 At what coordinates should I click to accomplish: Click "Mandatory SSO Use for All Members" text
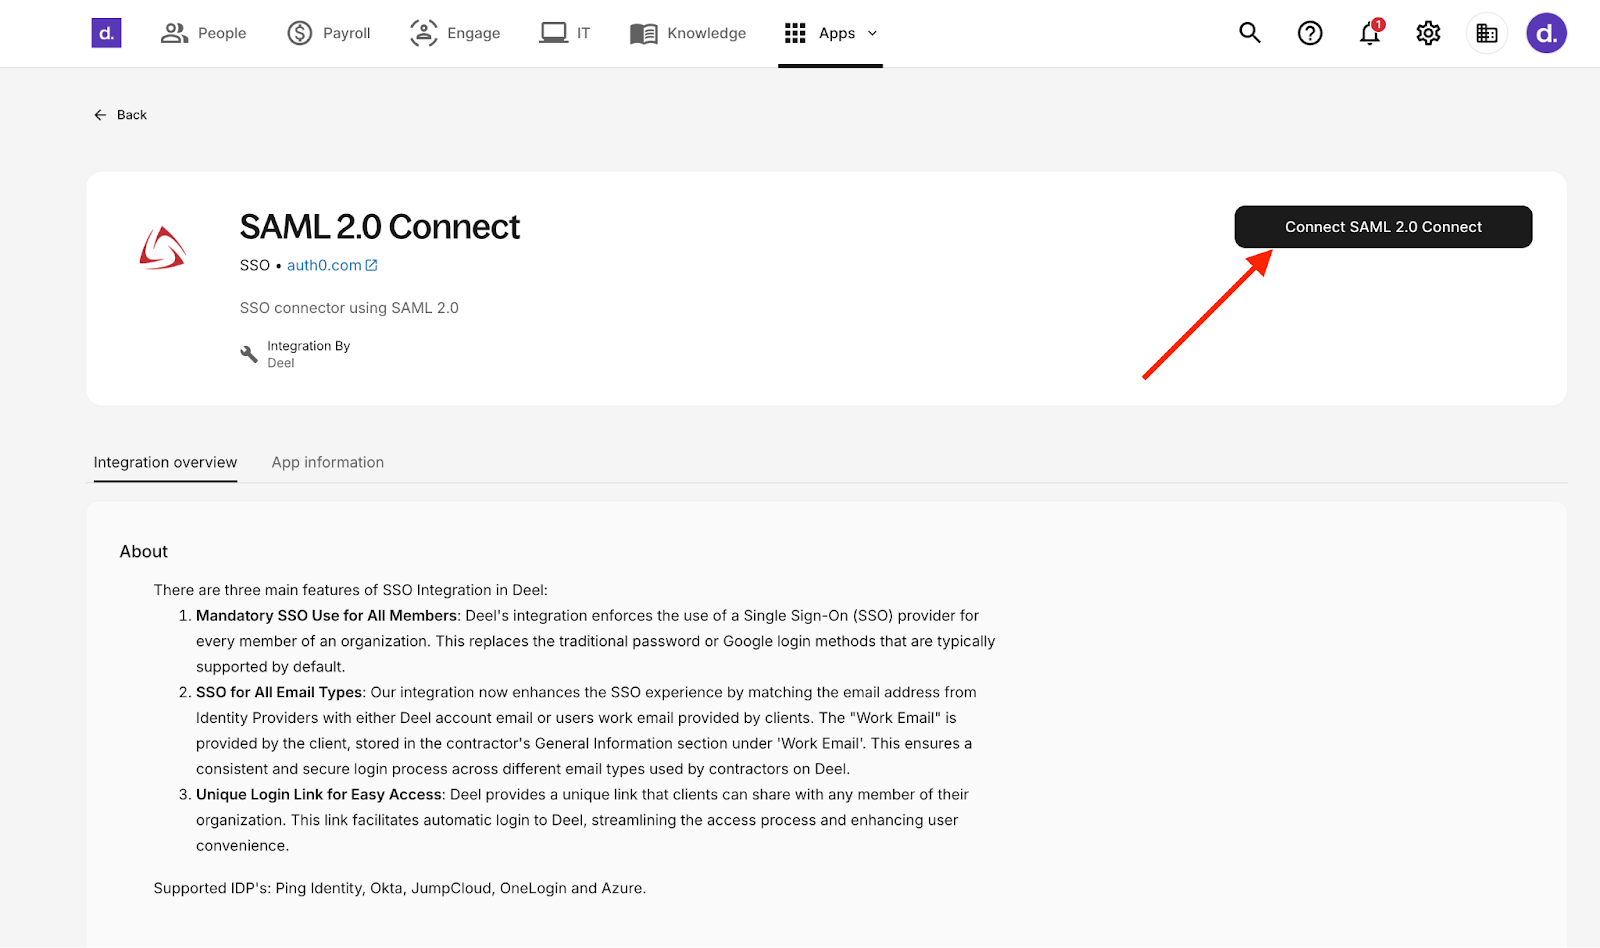(326, 616)
